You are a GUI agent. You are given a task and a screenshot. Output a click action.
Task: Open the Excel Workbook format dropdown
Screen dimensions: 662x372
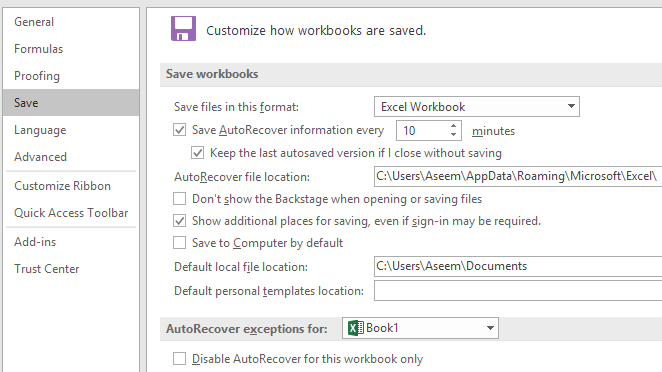tap(477, 106)
